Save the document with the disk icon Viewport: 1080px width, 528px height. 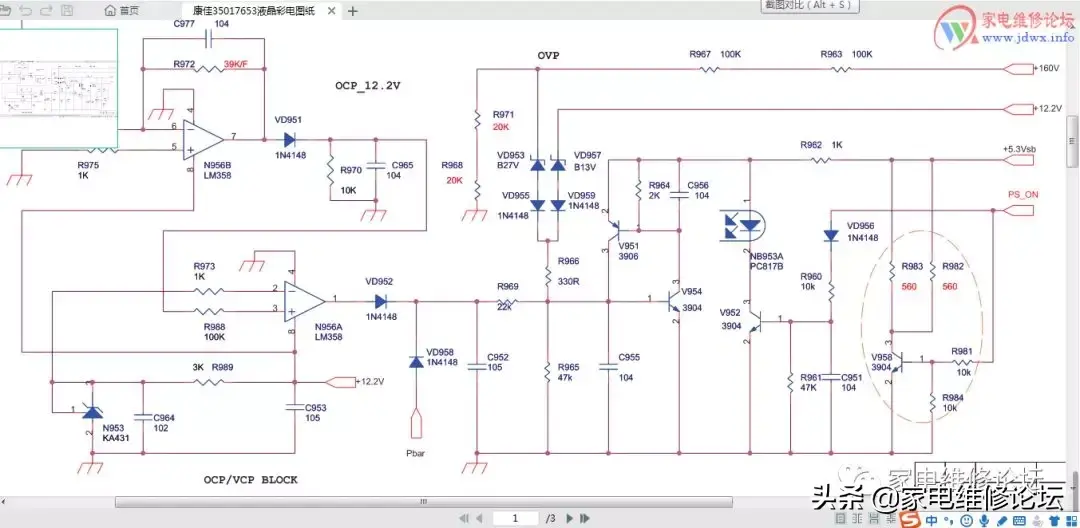point(67,10)
